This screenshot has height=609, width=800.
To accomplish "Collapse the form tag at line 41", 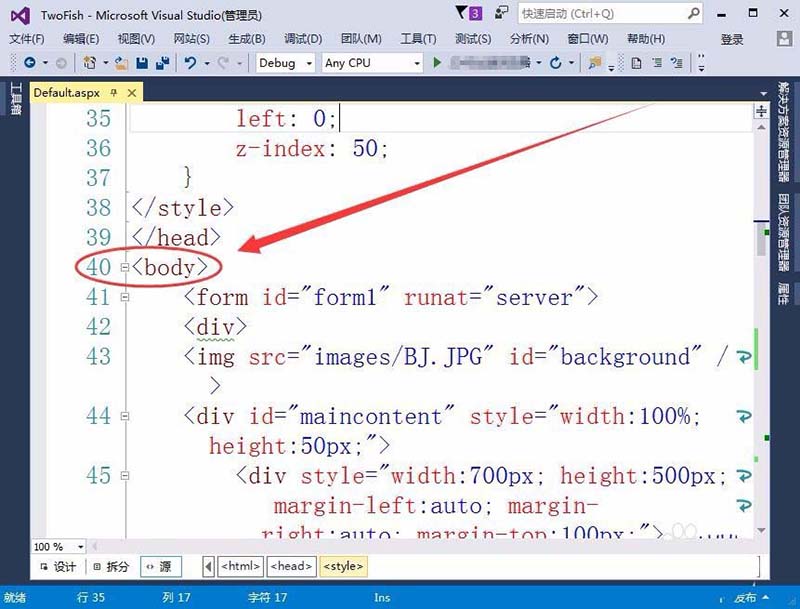I will pyautogui.click(x=124, y=297).
